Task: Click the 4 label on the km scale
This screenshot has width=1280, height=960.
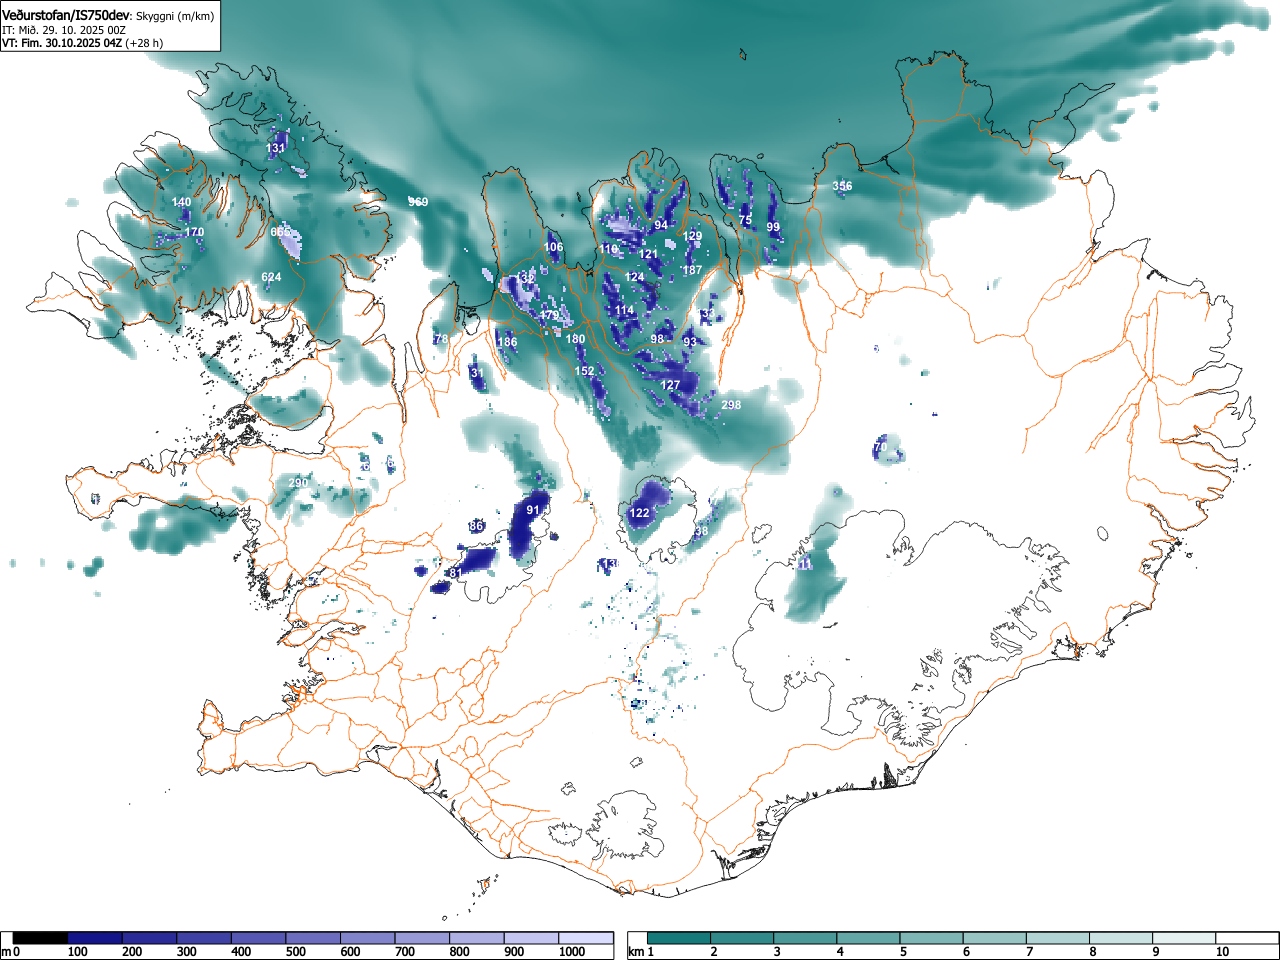Action: tap(840, 952)
